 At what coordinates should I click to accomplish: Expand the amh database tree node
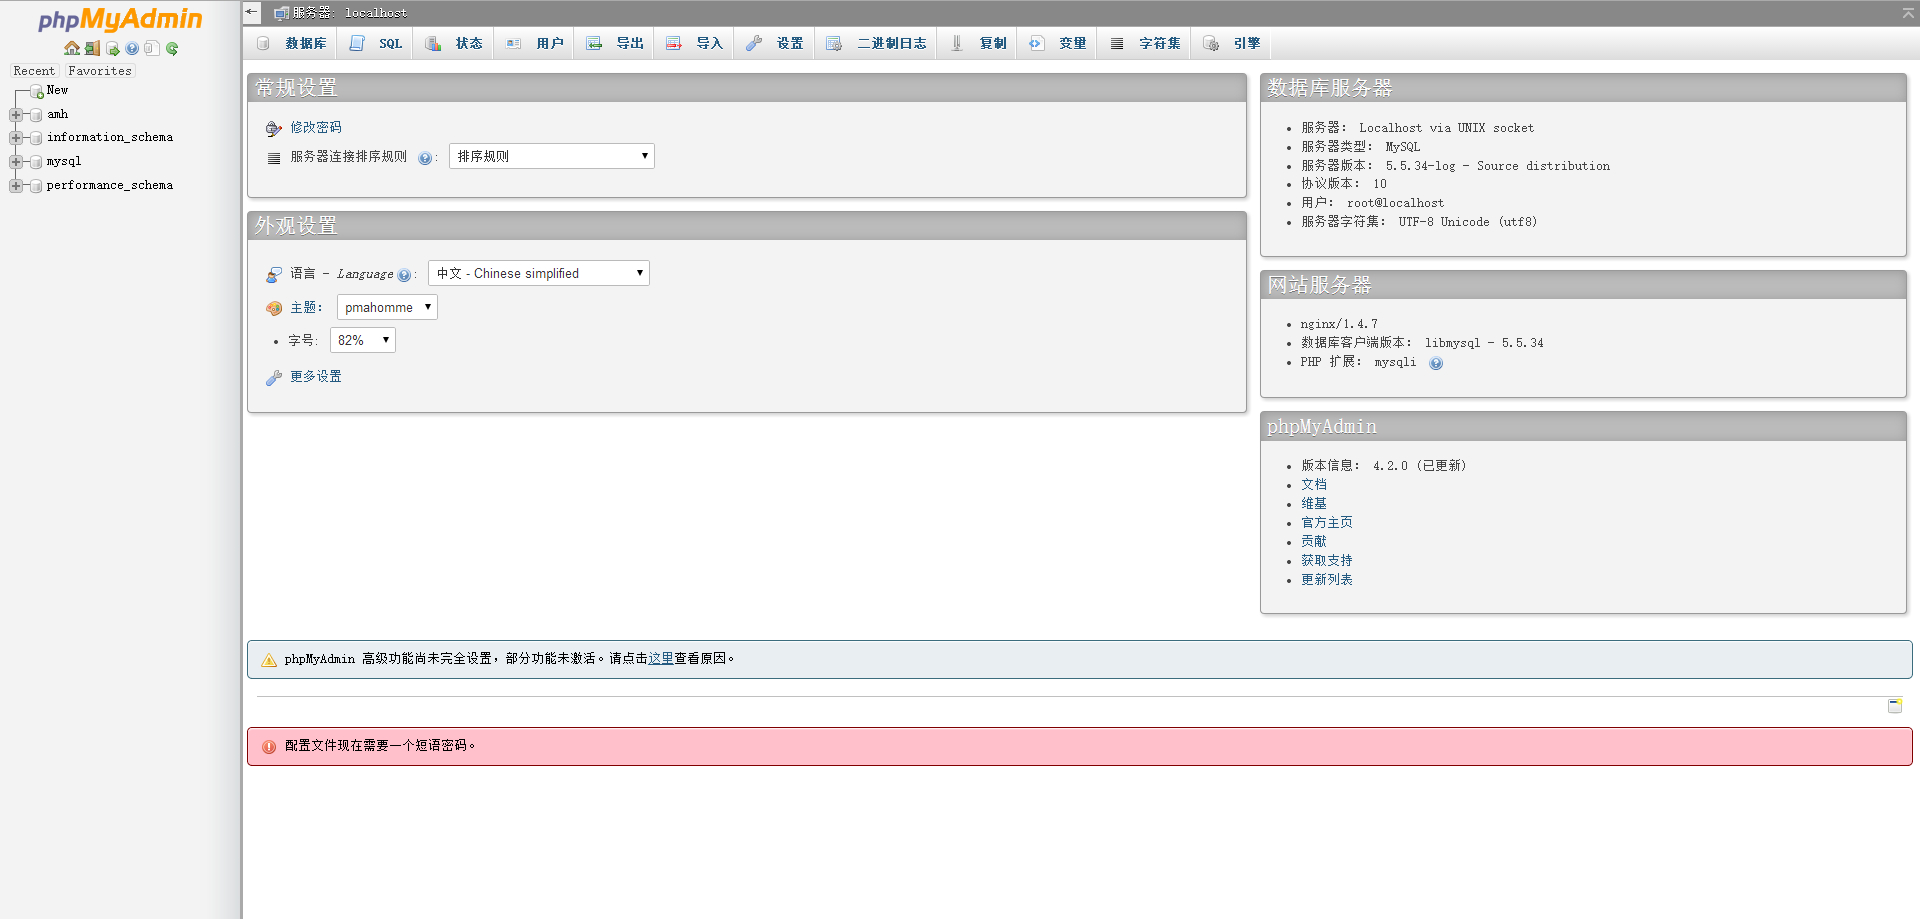click(x=16, y=114)
